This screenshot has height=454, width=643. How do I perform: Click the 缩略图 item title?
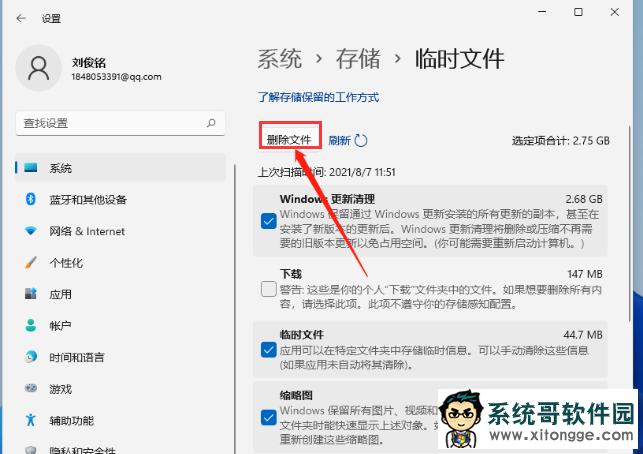click(296, 395)
